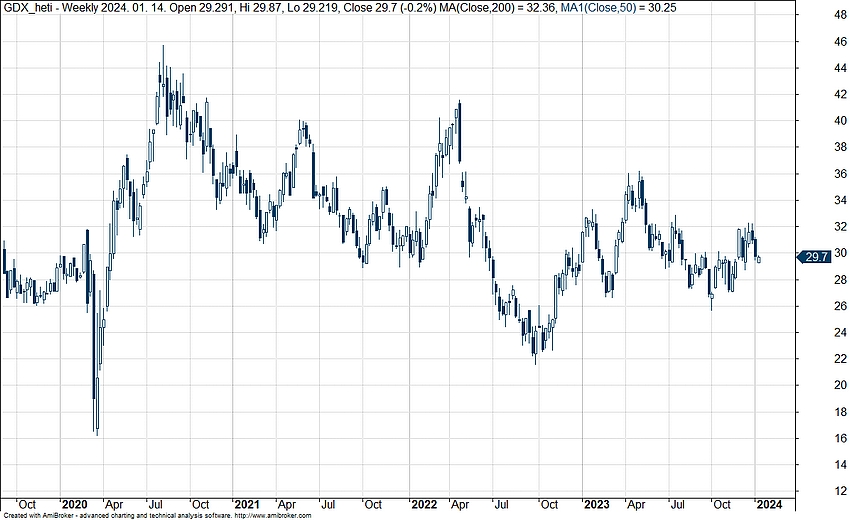
Task: Click the 2021 year label on time axis
Action: click(247, 504)
